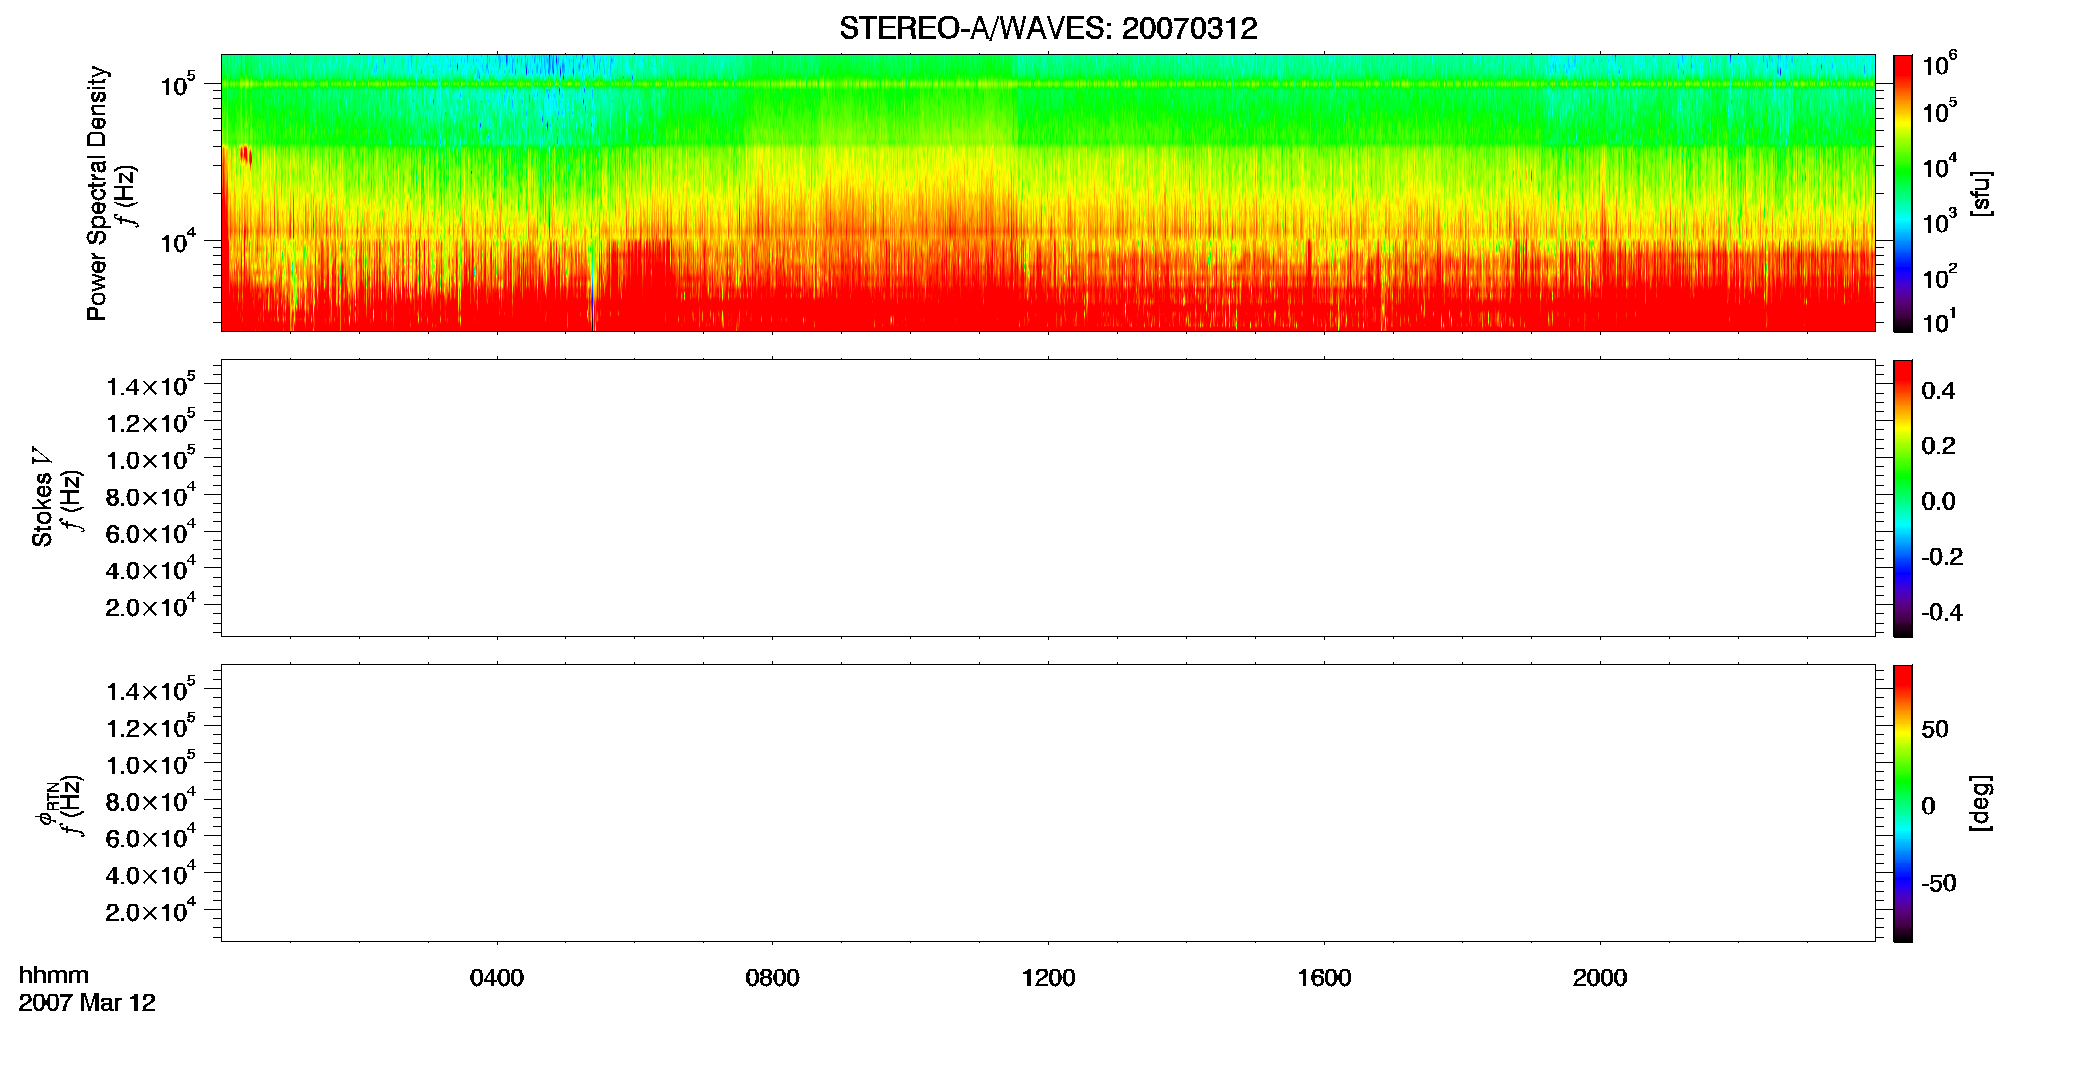2096x1080 pixels.
Task: Click the 2.0×10^4 frequency tick of the Stokes V panel
Action: point(151,606)
